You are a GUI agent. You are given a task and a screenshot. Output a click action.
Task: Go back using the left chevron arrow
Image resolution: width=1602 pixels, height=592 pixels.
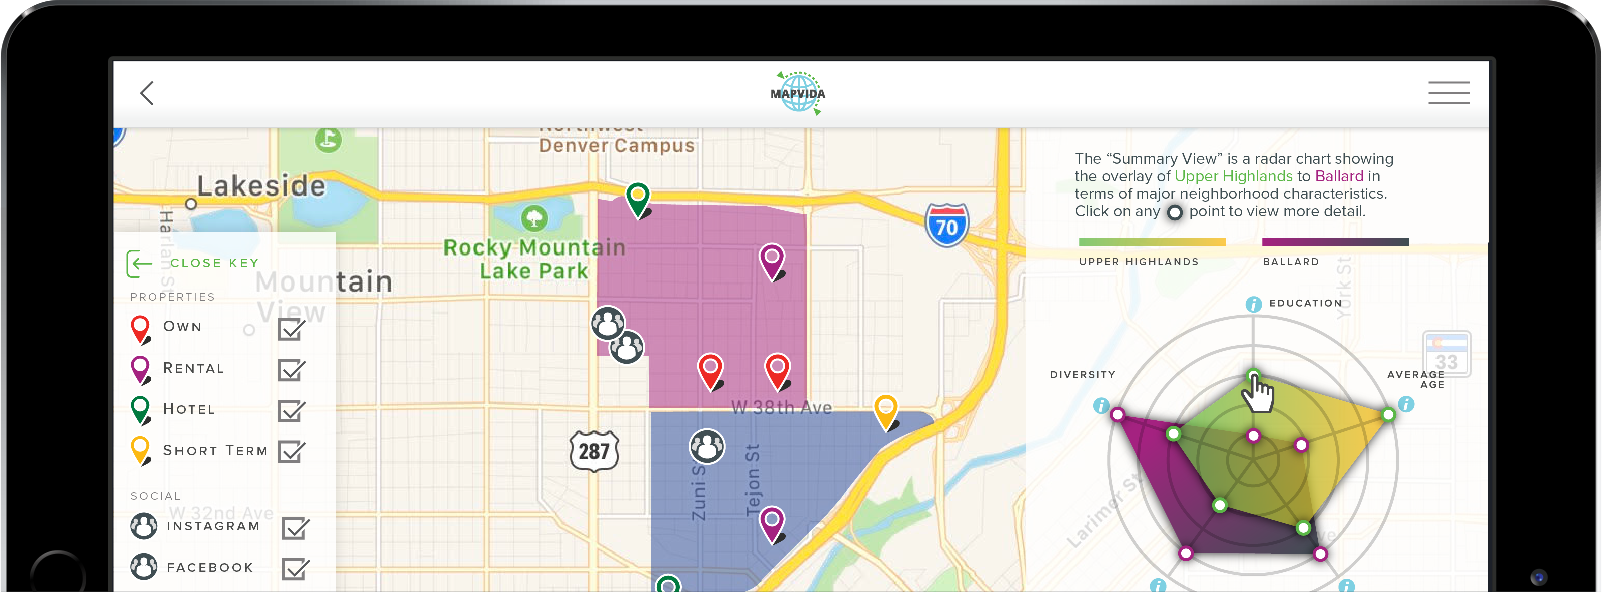[147, 93]
